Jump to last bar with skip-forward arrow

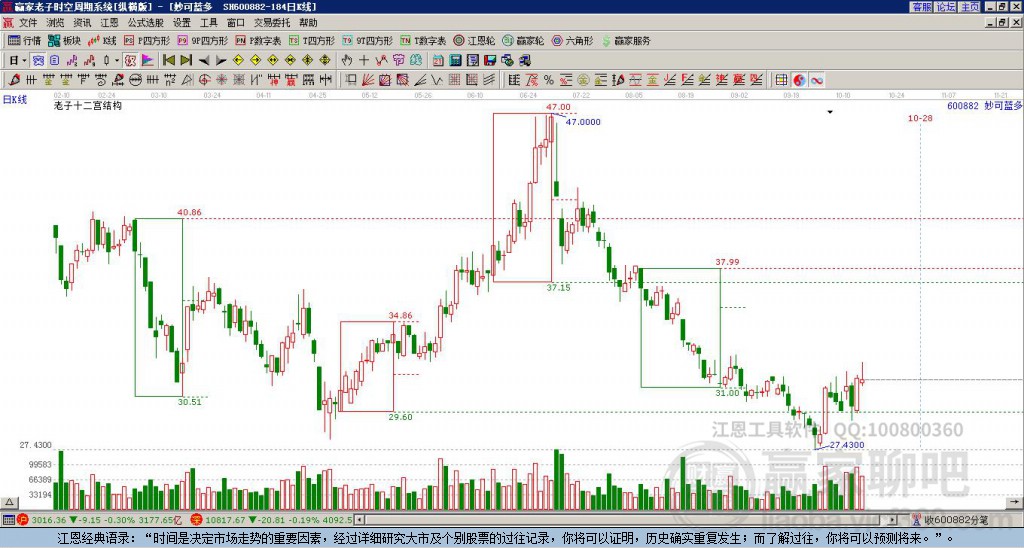click(185, 61)
